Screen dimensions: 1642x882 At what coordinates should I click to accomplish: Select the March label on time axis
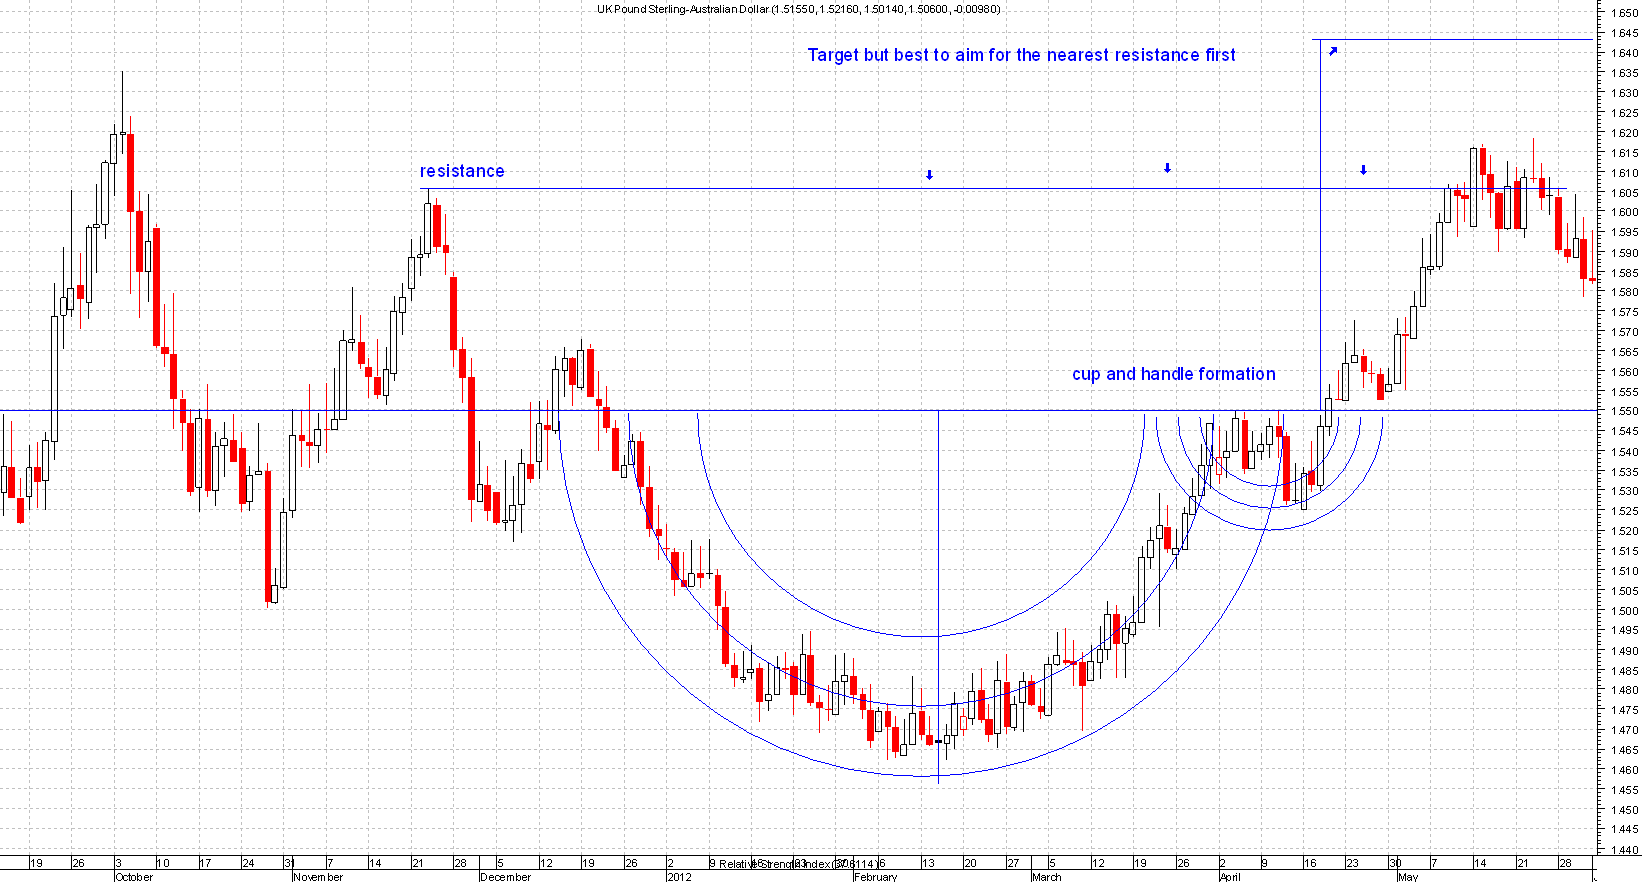[1046, 877]
